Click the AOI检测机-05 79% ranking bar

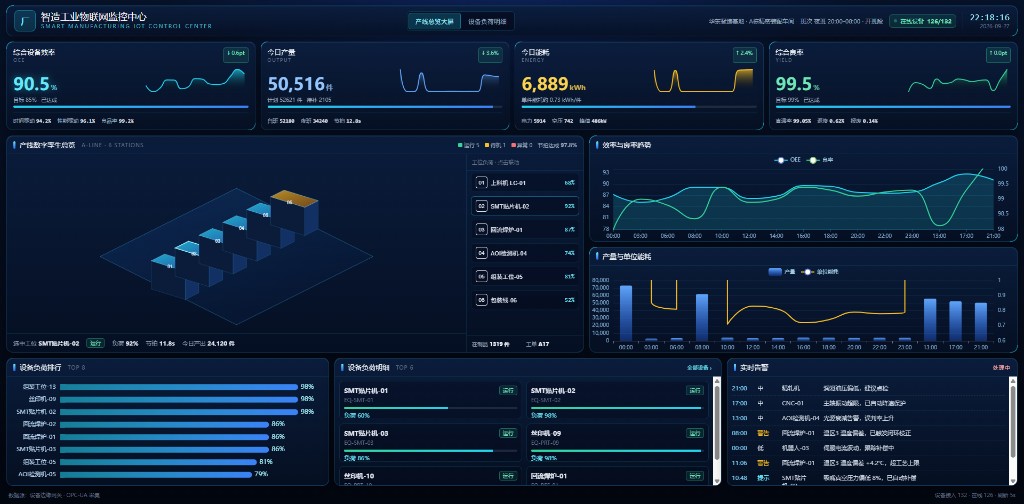(155, 474)
